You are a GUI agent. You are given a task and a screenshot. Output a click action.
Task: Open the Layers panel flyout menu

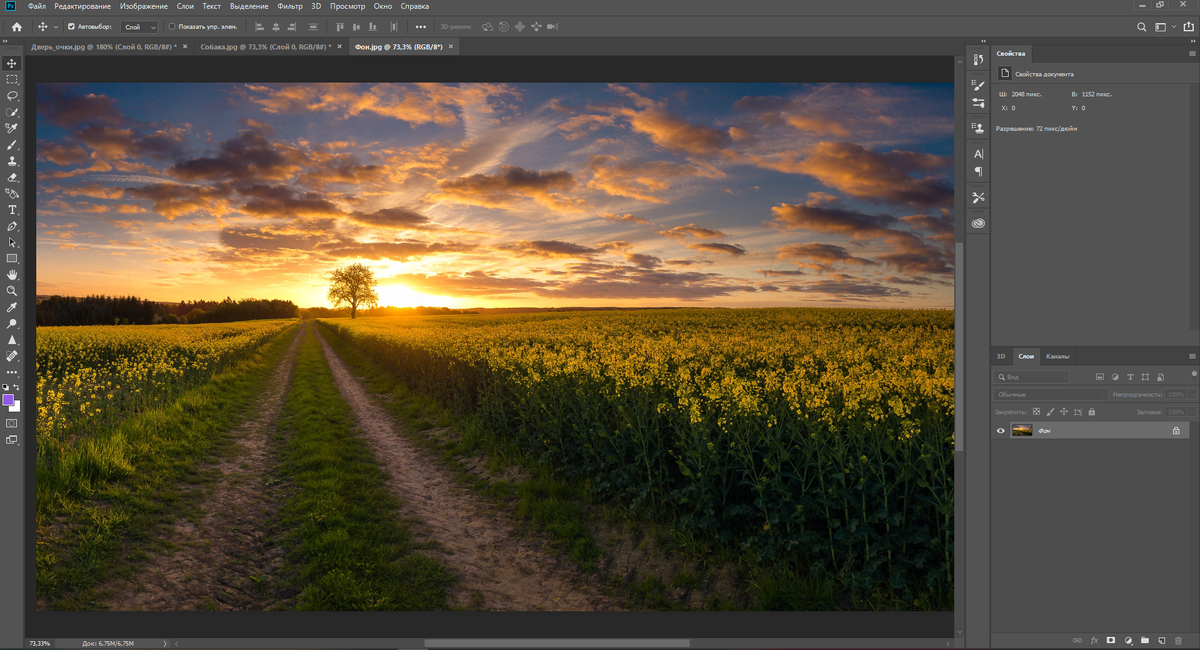[x=1192, y=356]
